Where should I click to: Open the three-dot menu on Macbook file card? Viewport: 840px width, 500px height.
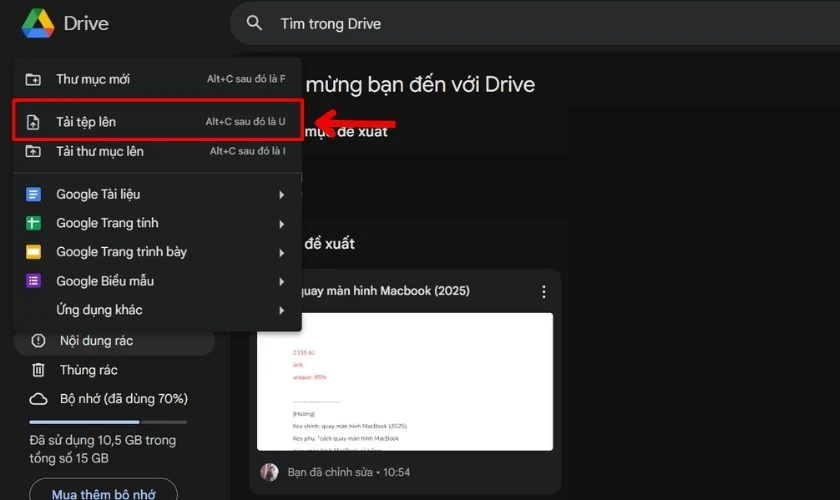[x=544, y=292]
